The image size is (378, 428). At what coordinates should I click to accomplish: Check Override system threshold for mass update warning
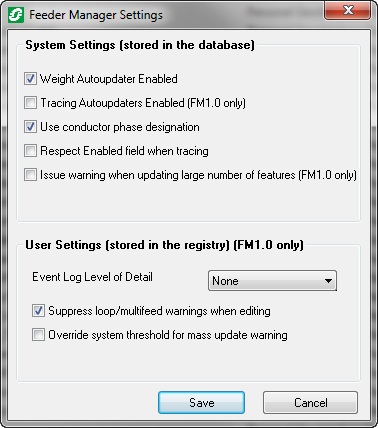[x=38, y=335]
